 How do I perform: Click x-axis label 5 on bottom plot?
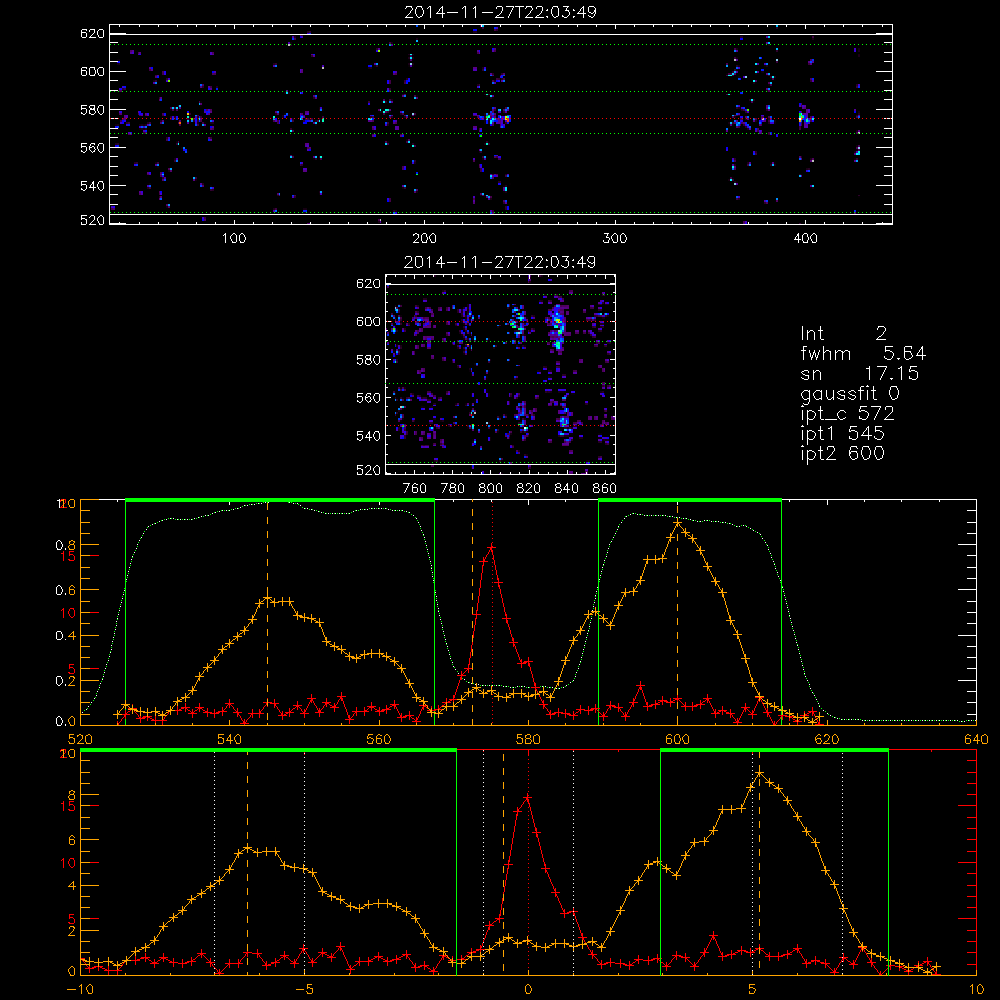click(x=753, y=989)
